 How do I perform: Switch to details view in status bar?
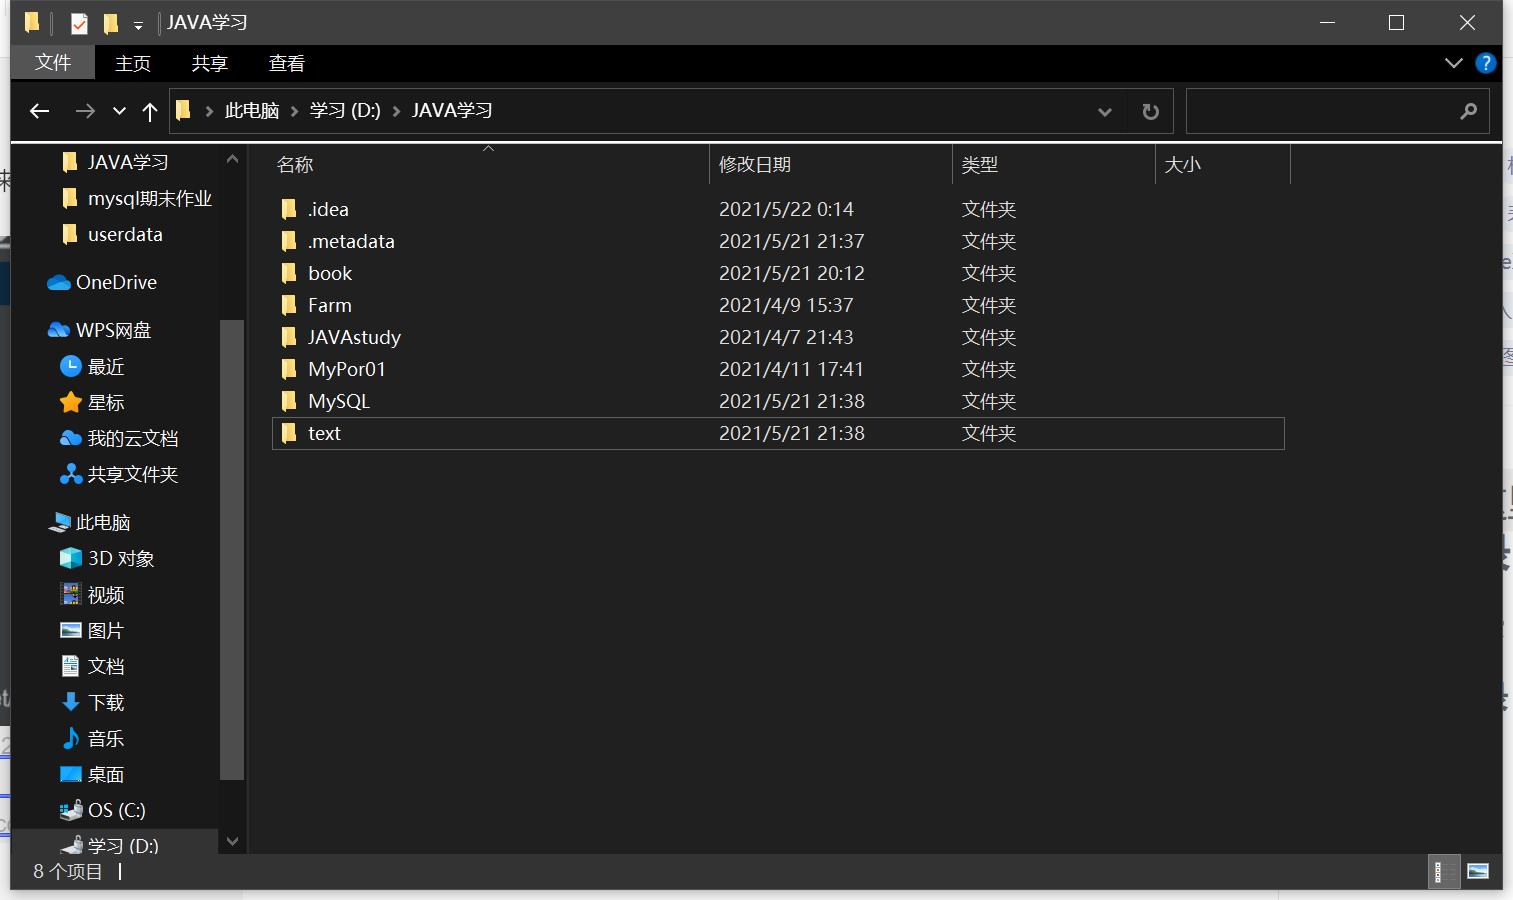coord(1444,871)
